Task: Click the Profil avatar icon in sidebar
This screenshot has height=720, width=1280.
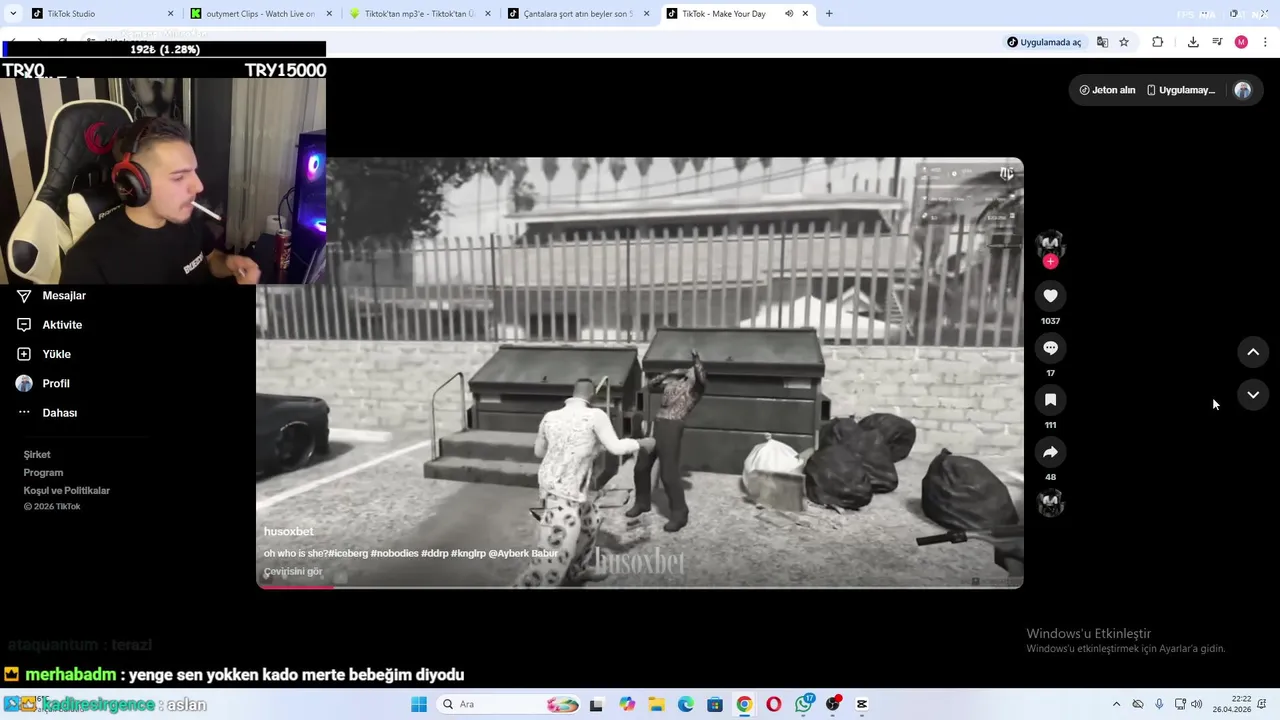Action: [x=24, y=383]
